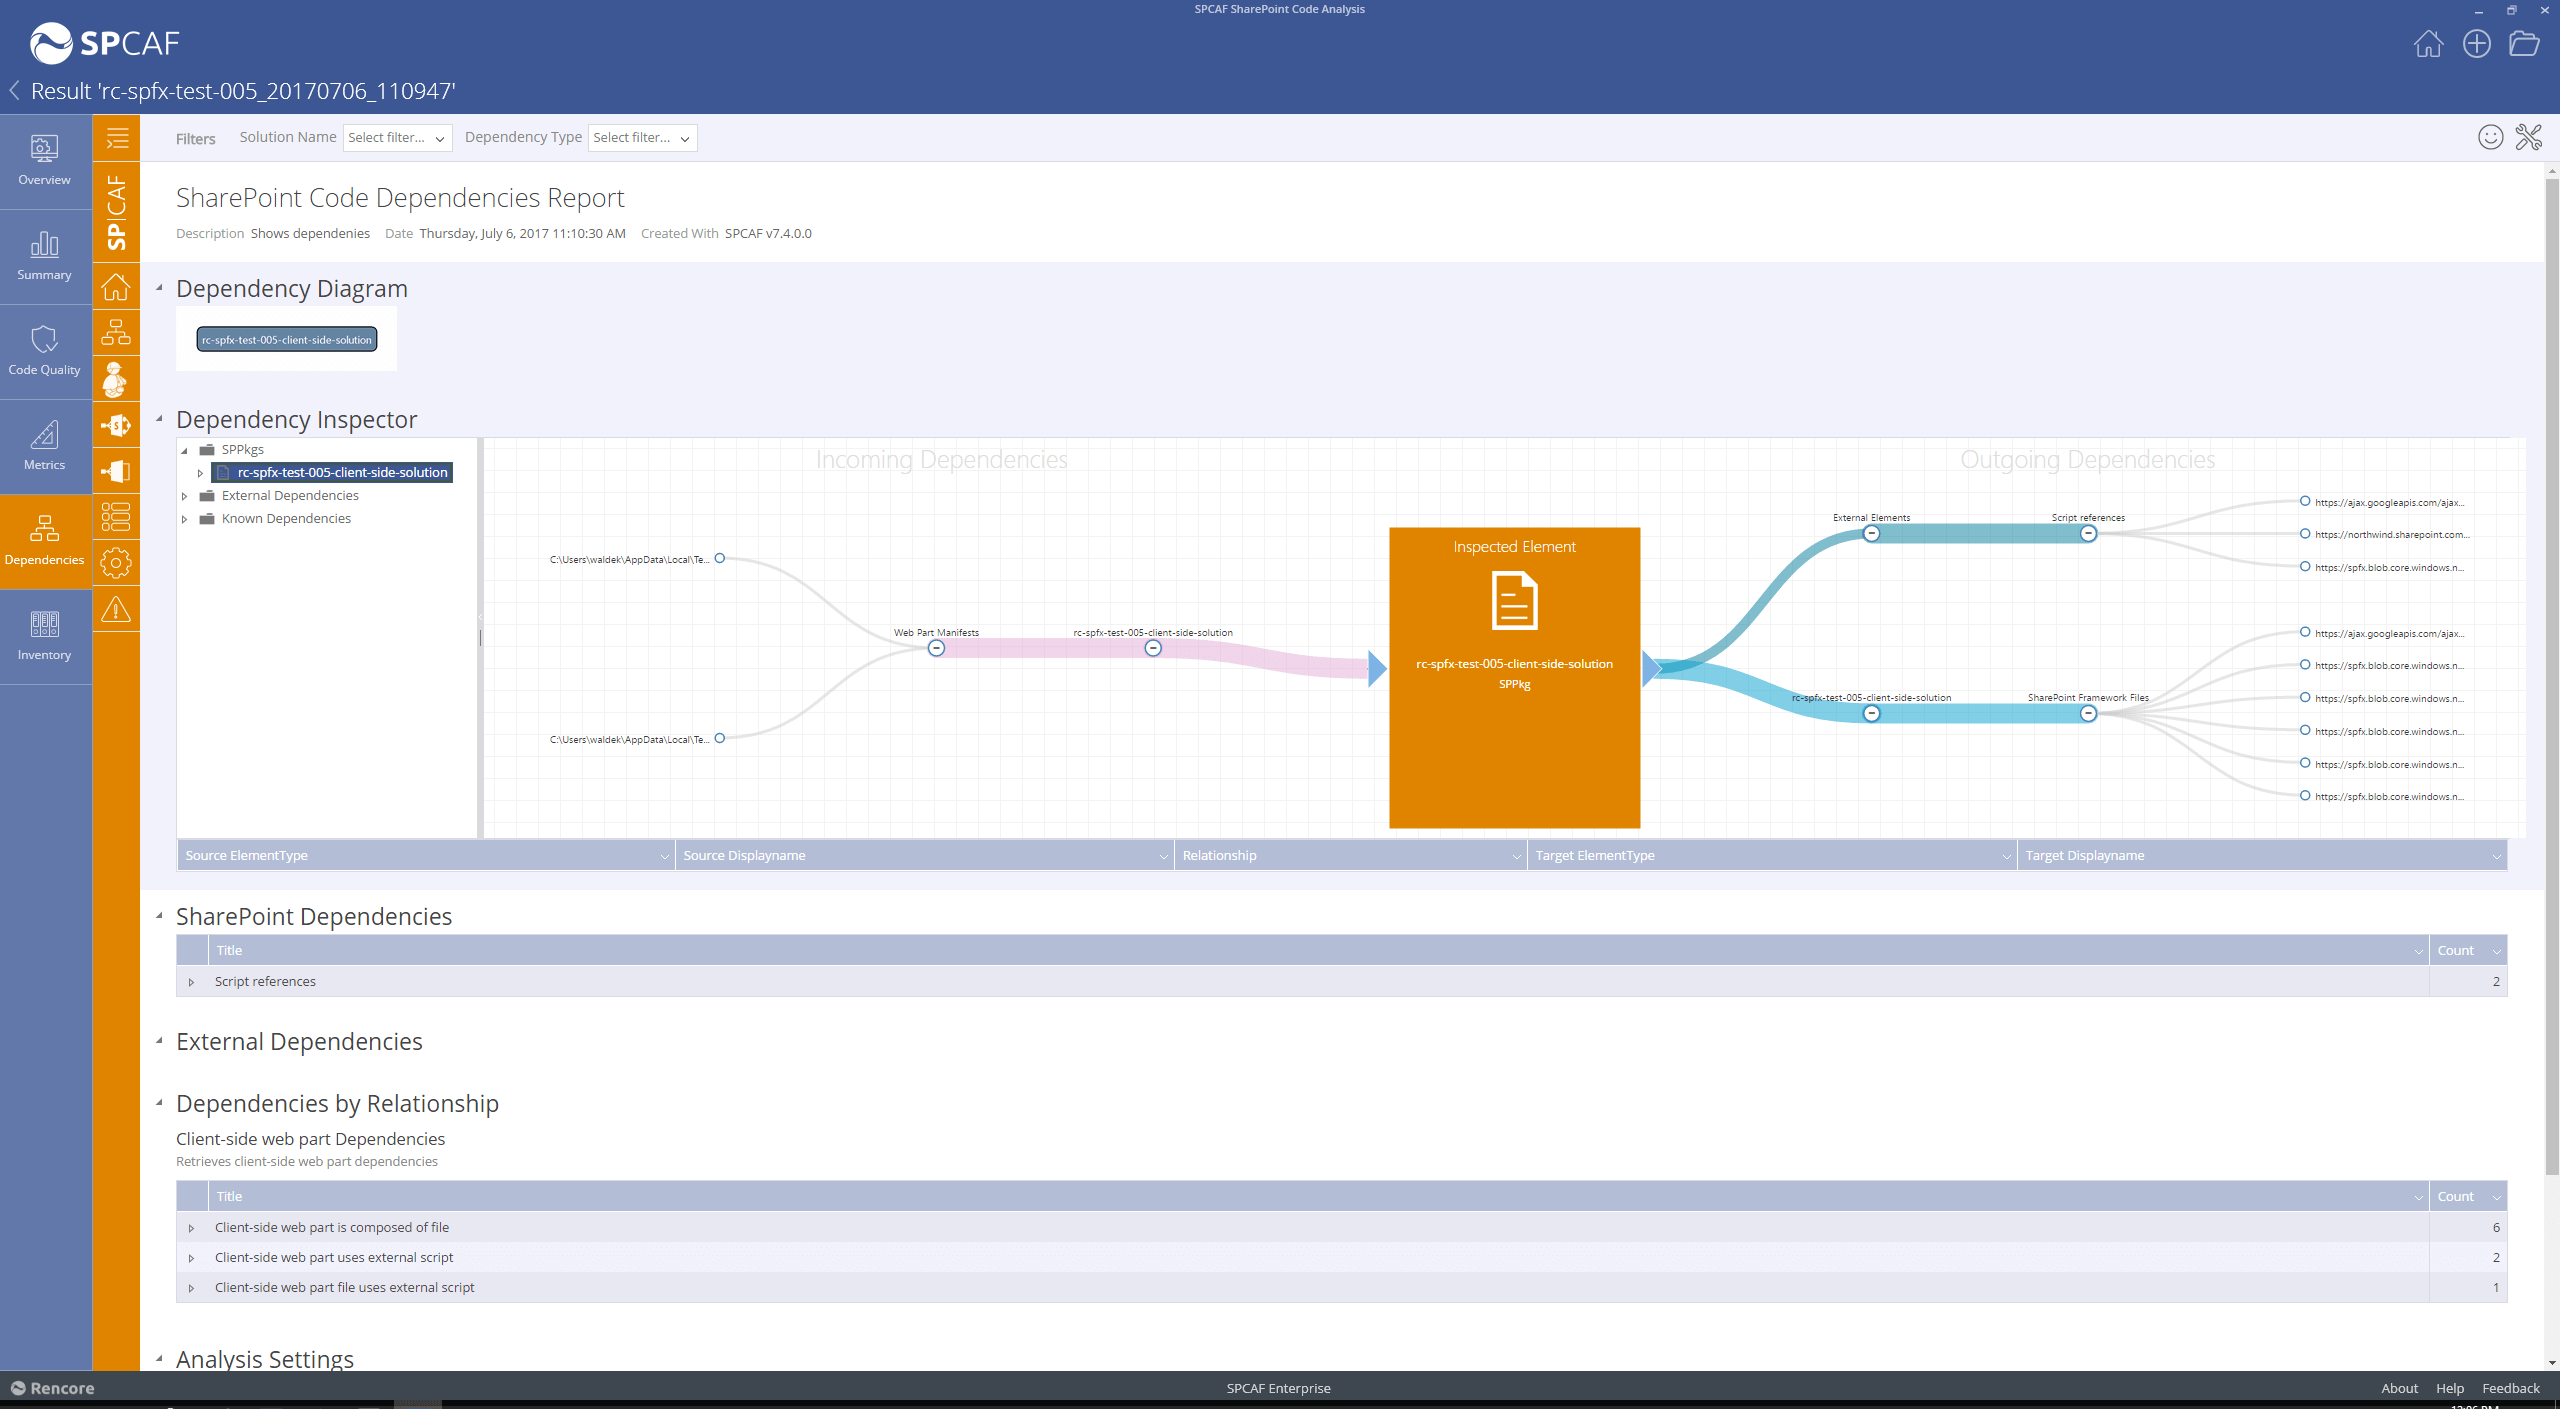Open the Help link in the footer
The image size is (2560, 1409).
(x=2450, y=1388)
